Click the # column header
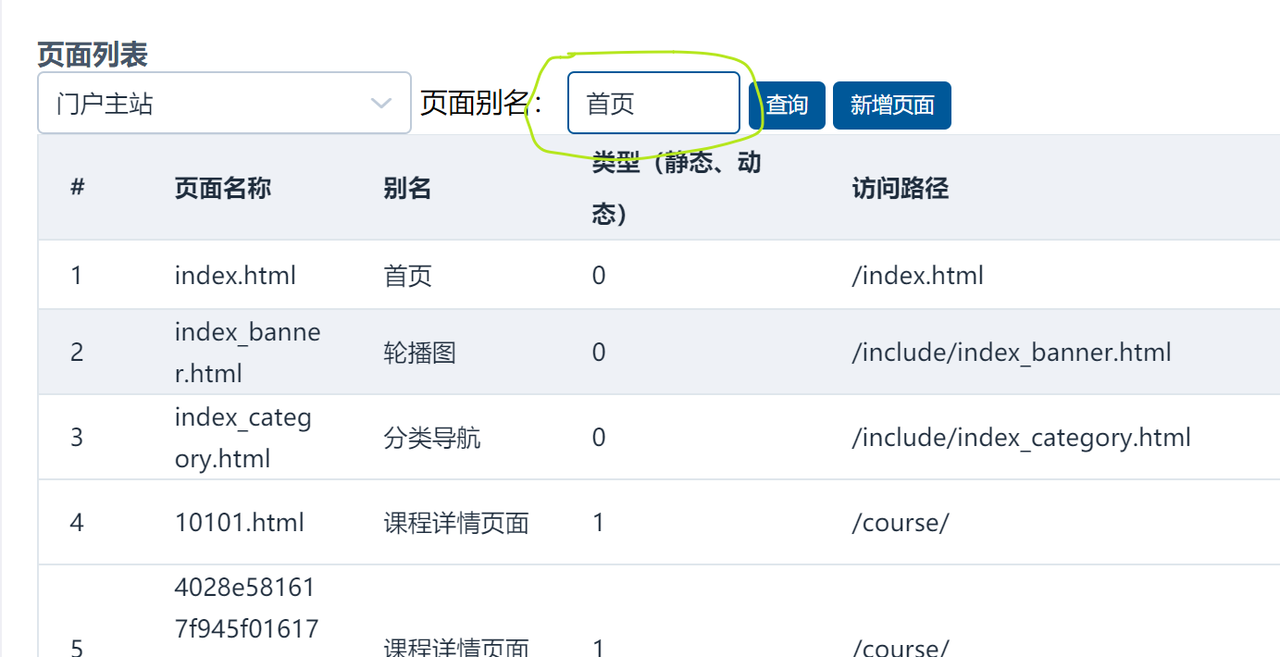This screenshot has height=657, width=1280. click(77, 188)
